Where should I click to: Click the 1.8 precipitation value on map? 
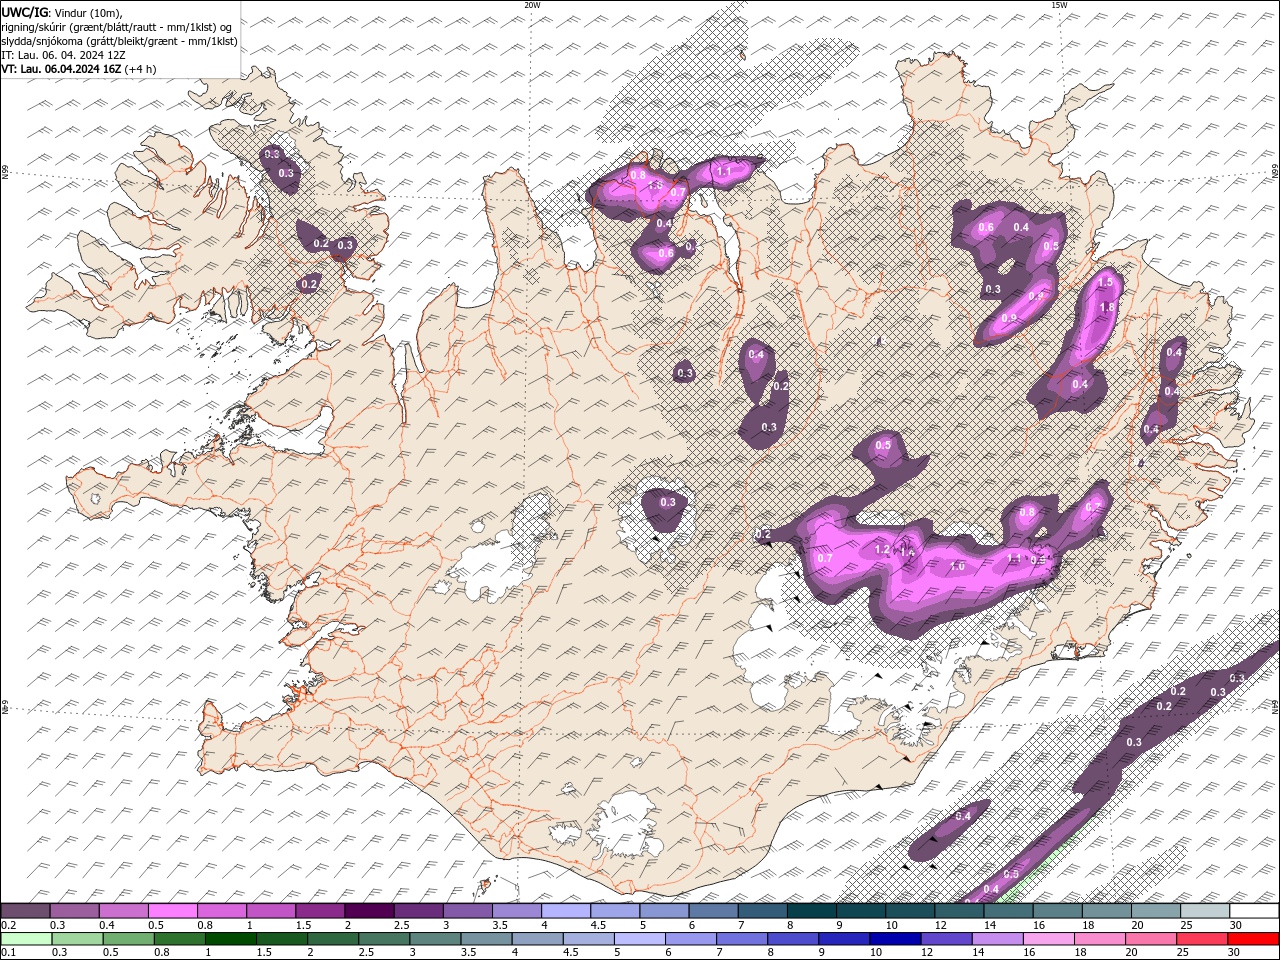[1106, 307]
